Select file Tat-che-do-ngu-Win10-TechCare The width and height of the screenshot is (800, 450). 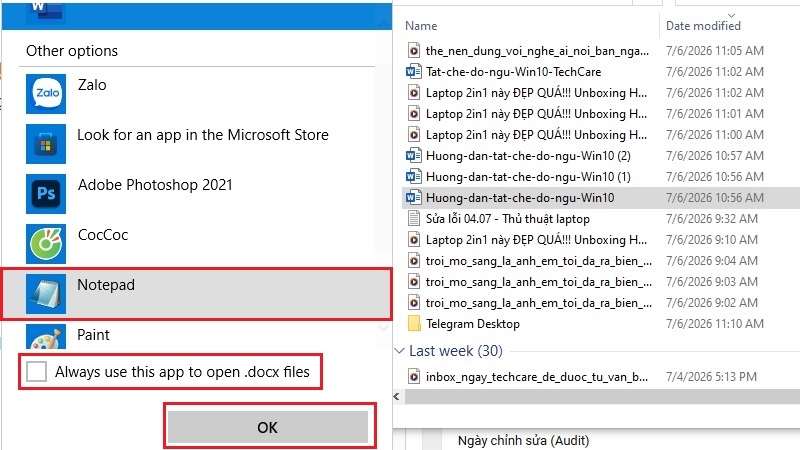(513, 71)
